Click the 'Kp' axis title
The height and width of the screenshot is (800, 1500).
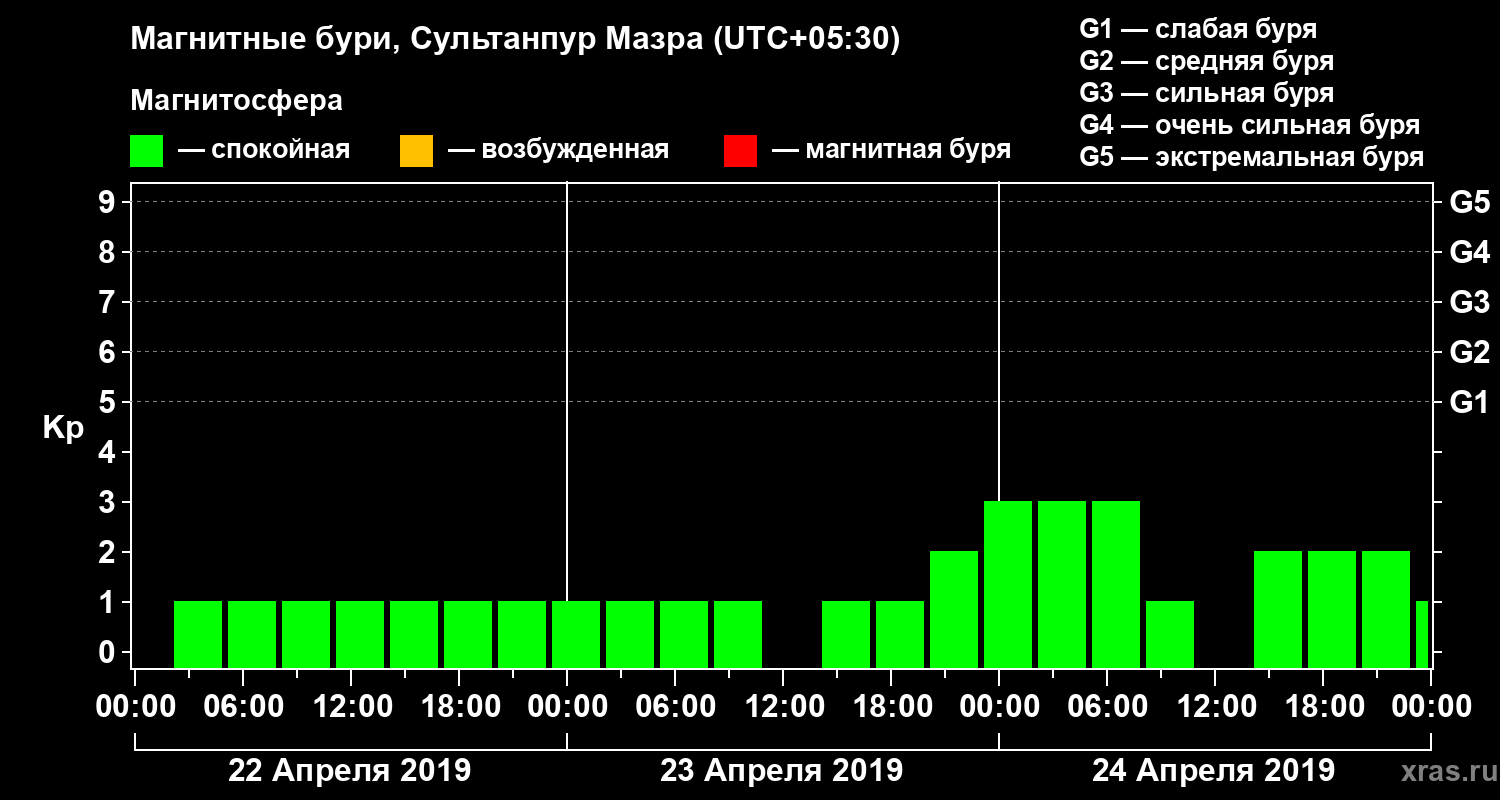pyautogui.click(x=63, y=427)
